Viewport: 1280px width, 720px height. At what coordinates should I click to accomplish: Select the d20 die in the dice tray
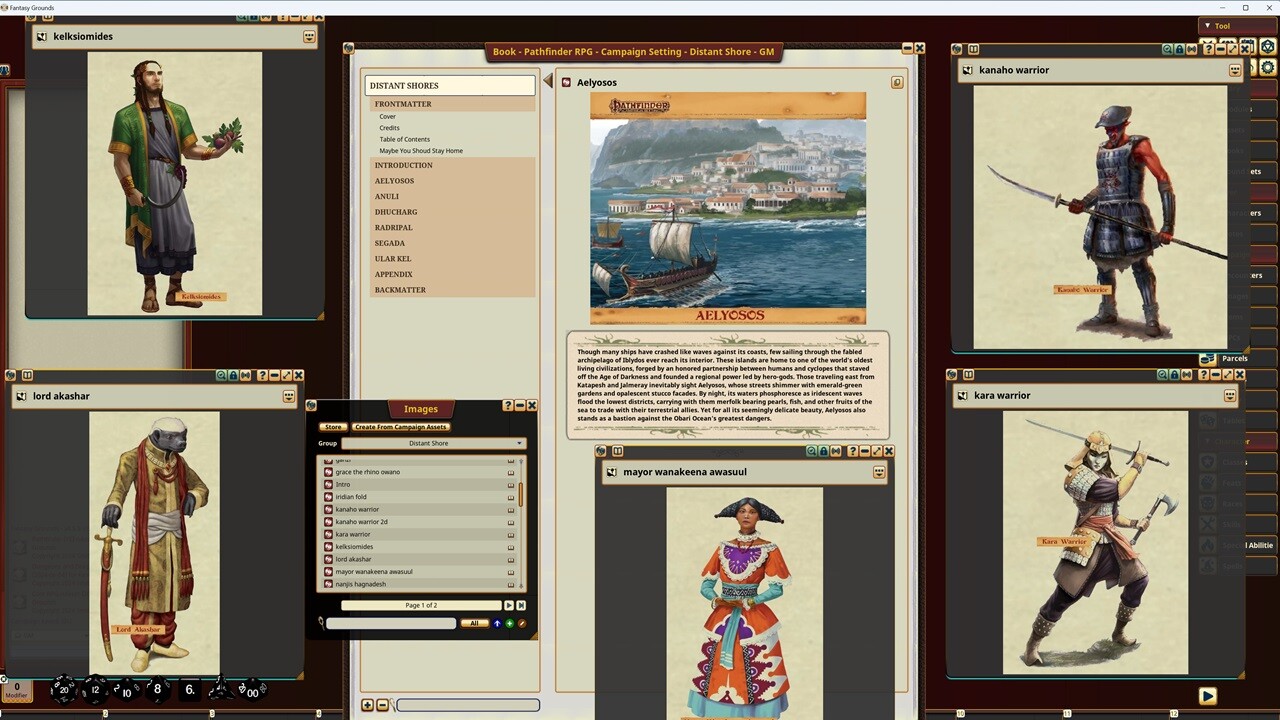[64, 690]
